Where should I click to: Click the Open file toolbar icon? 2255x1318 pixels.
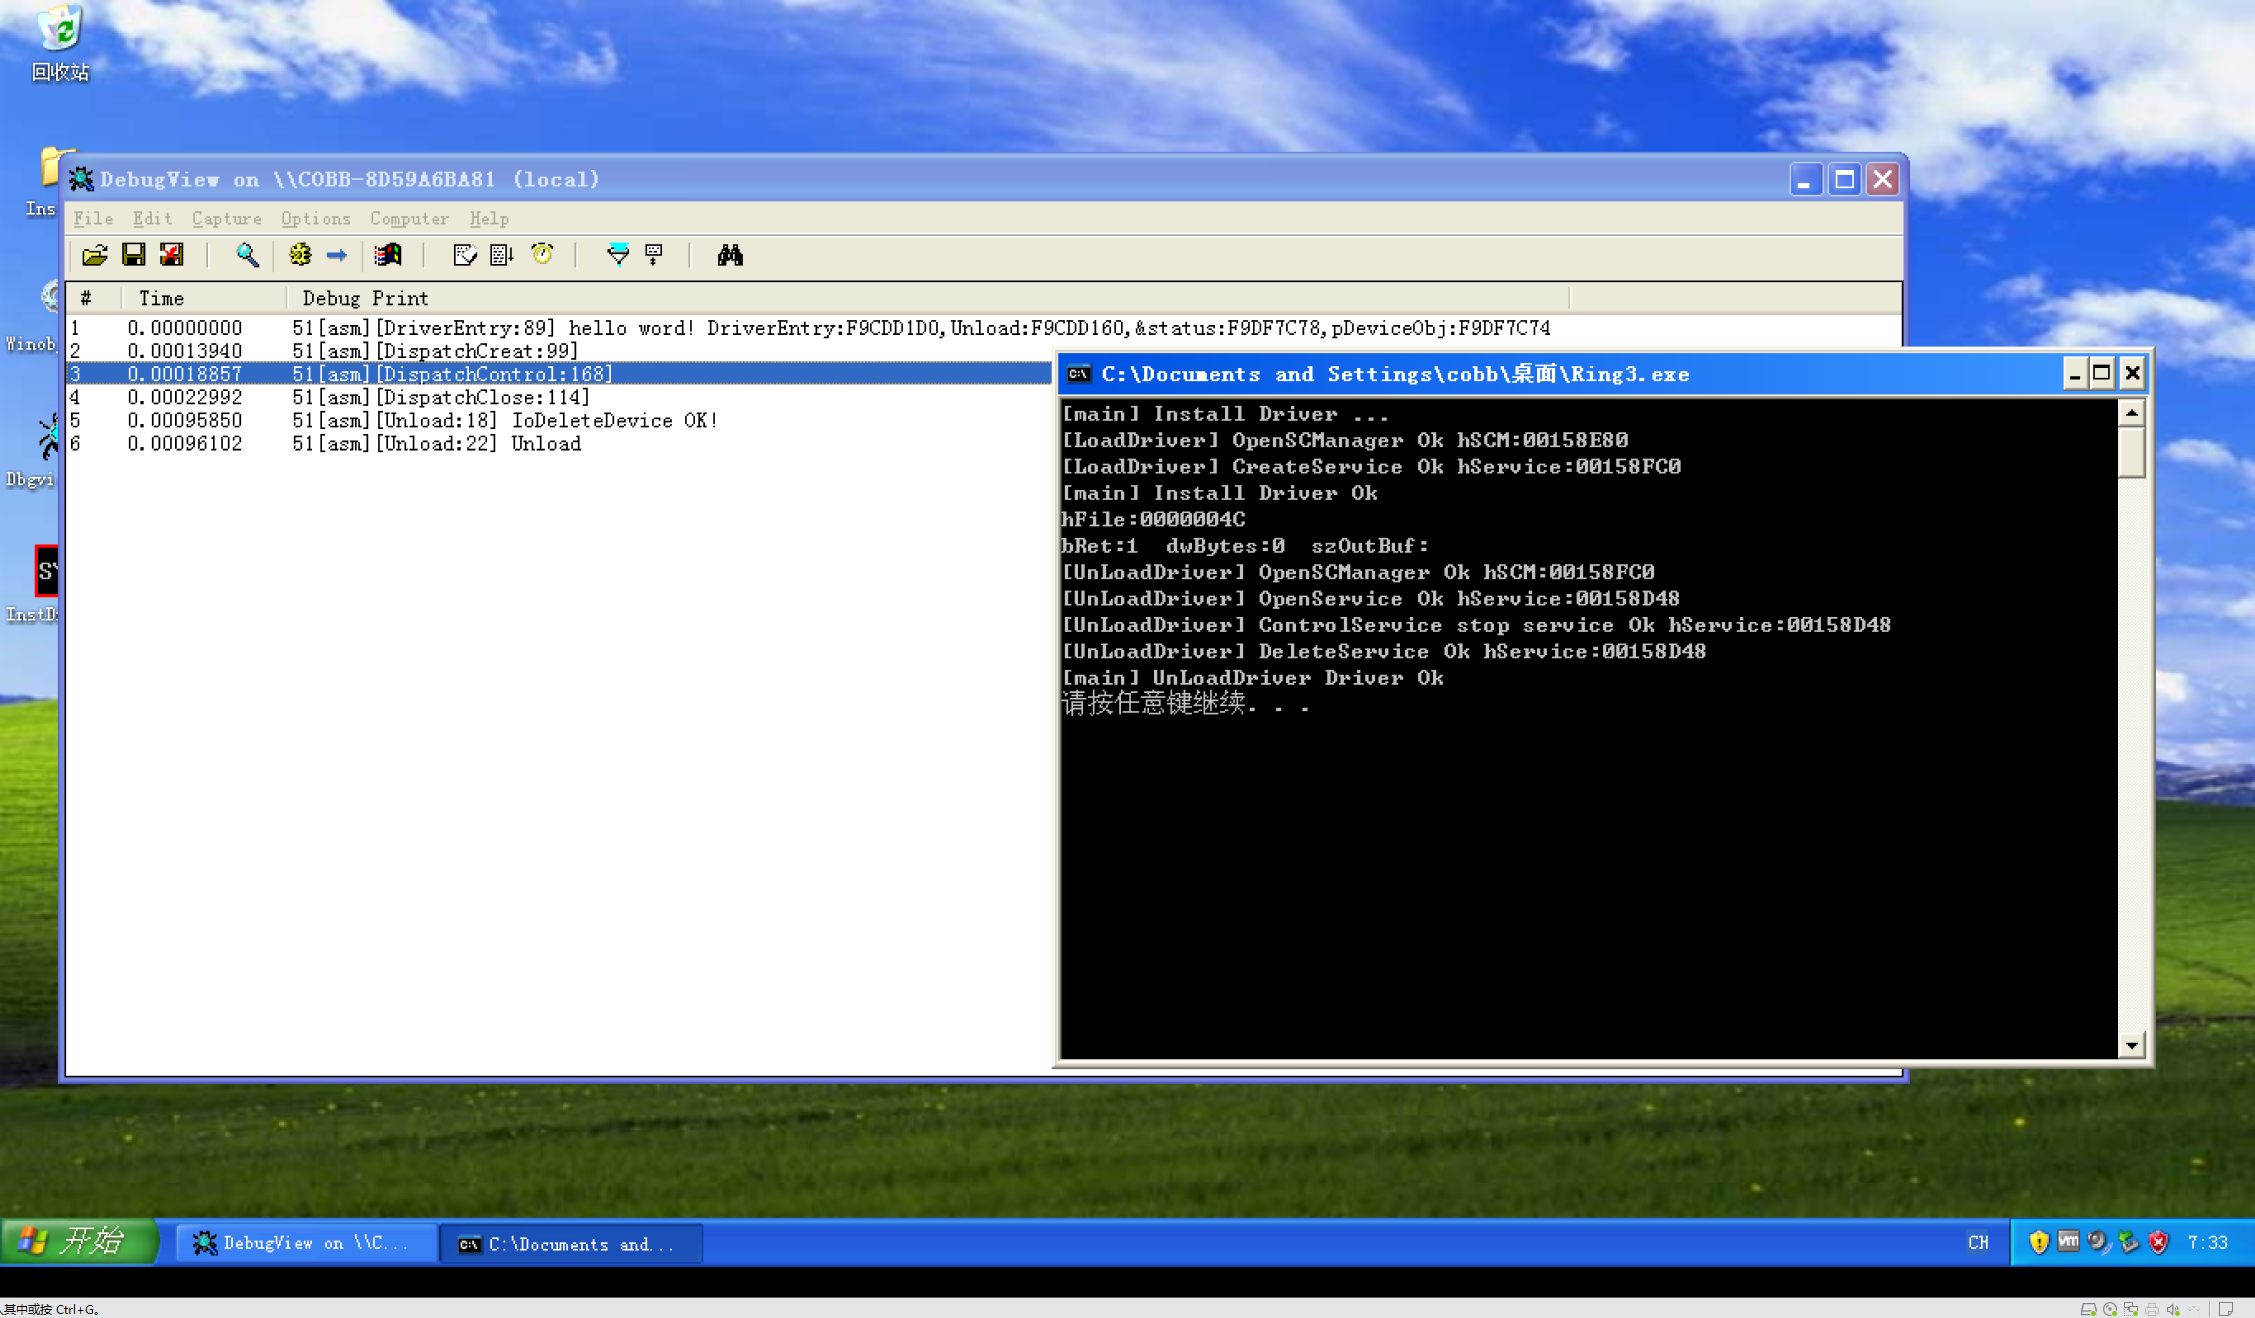point(95,256)
